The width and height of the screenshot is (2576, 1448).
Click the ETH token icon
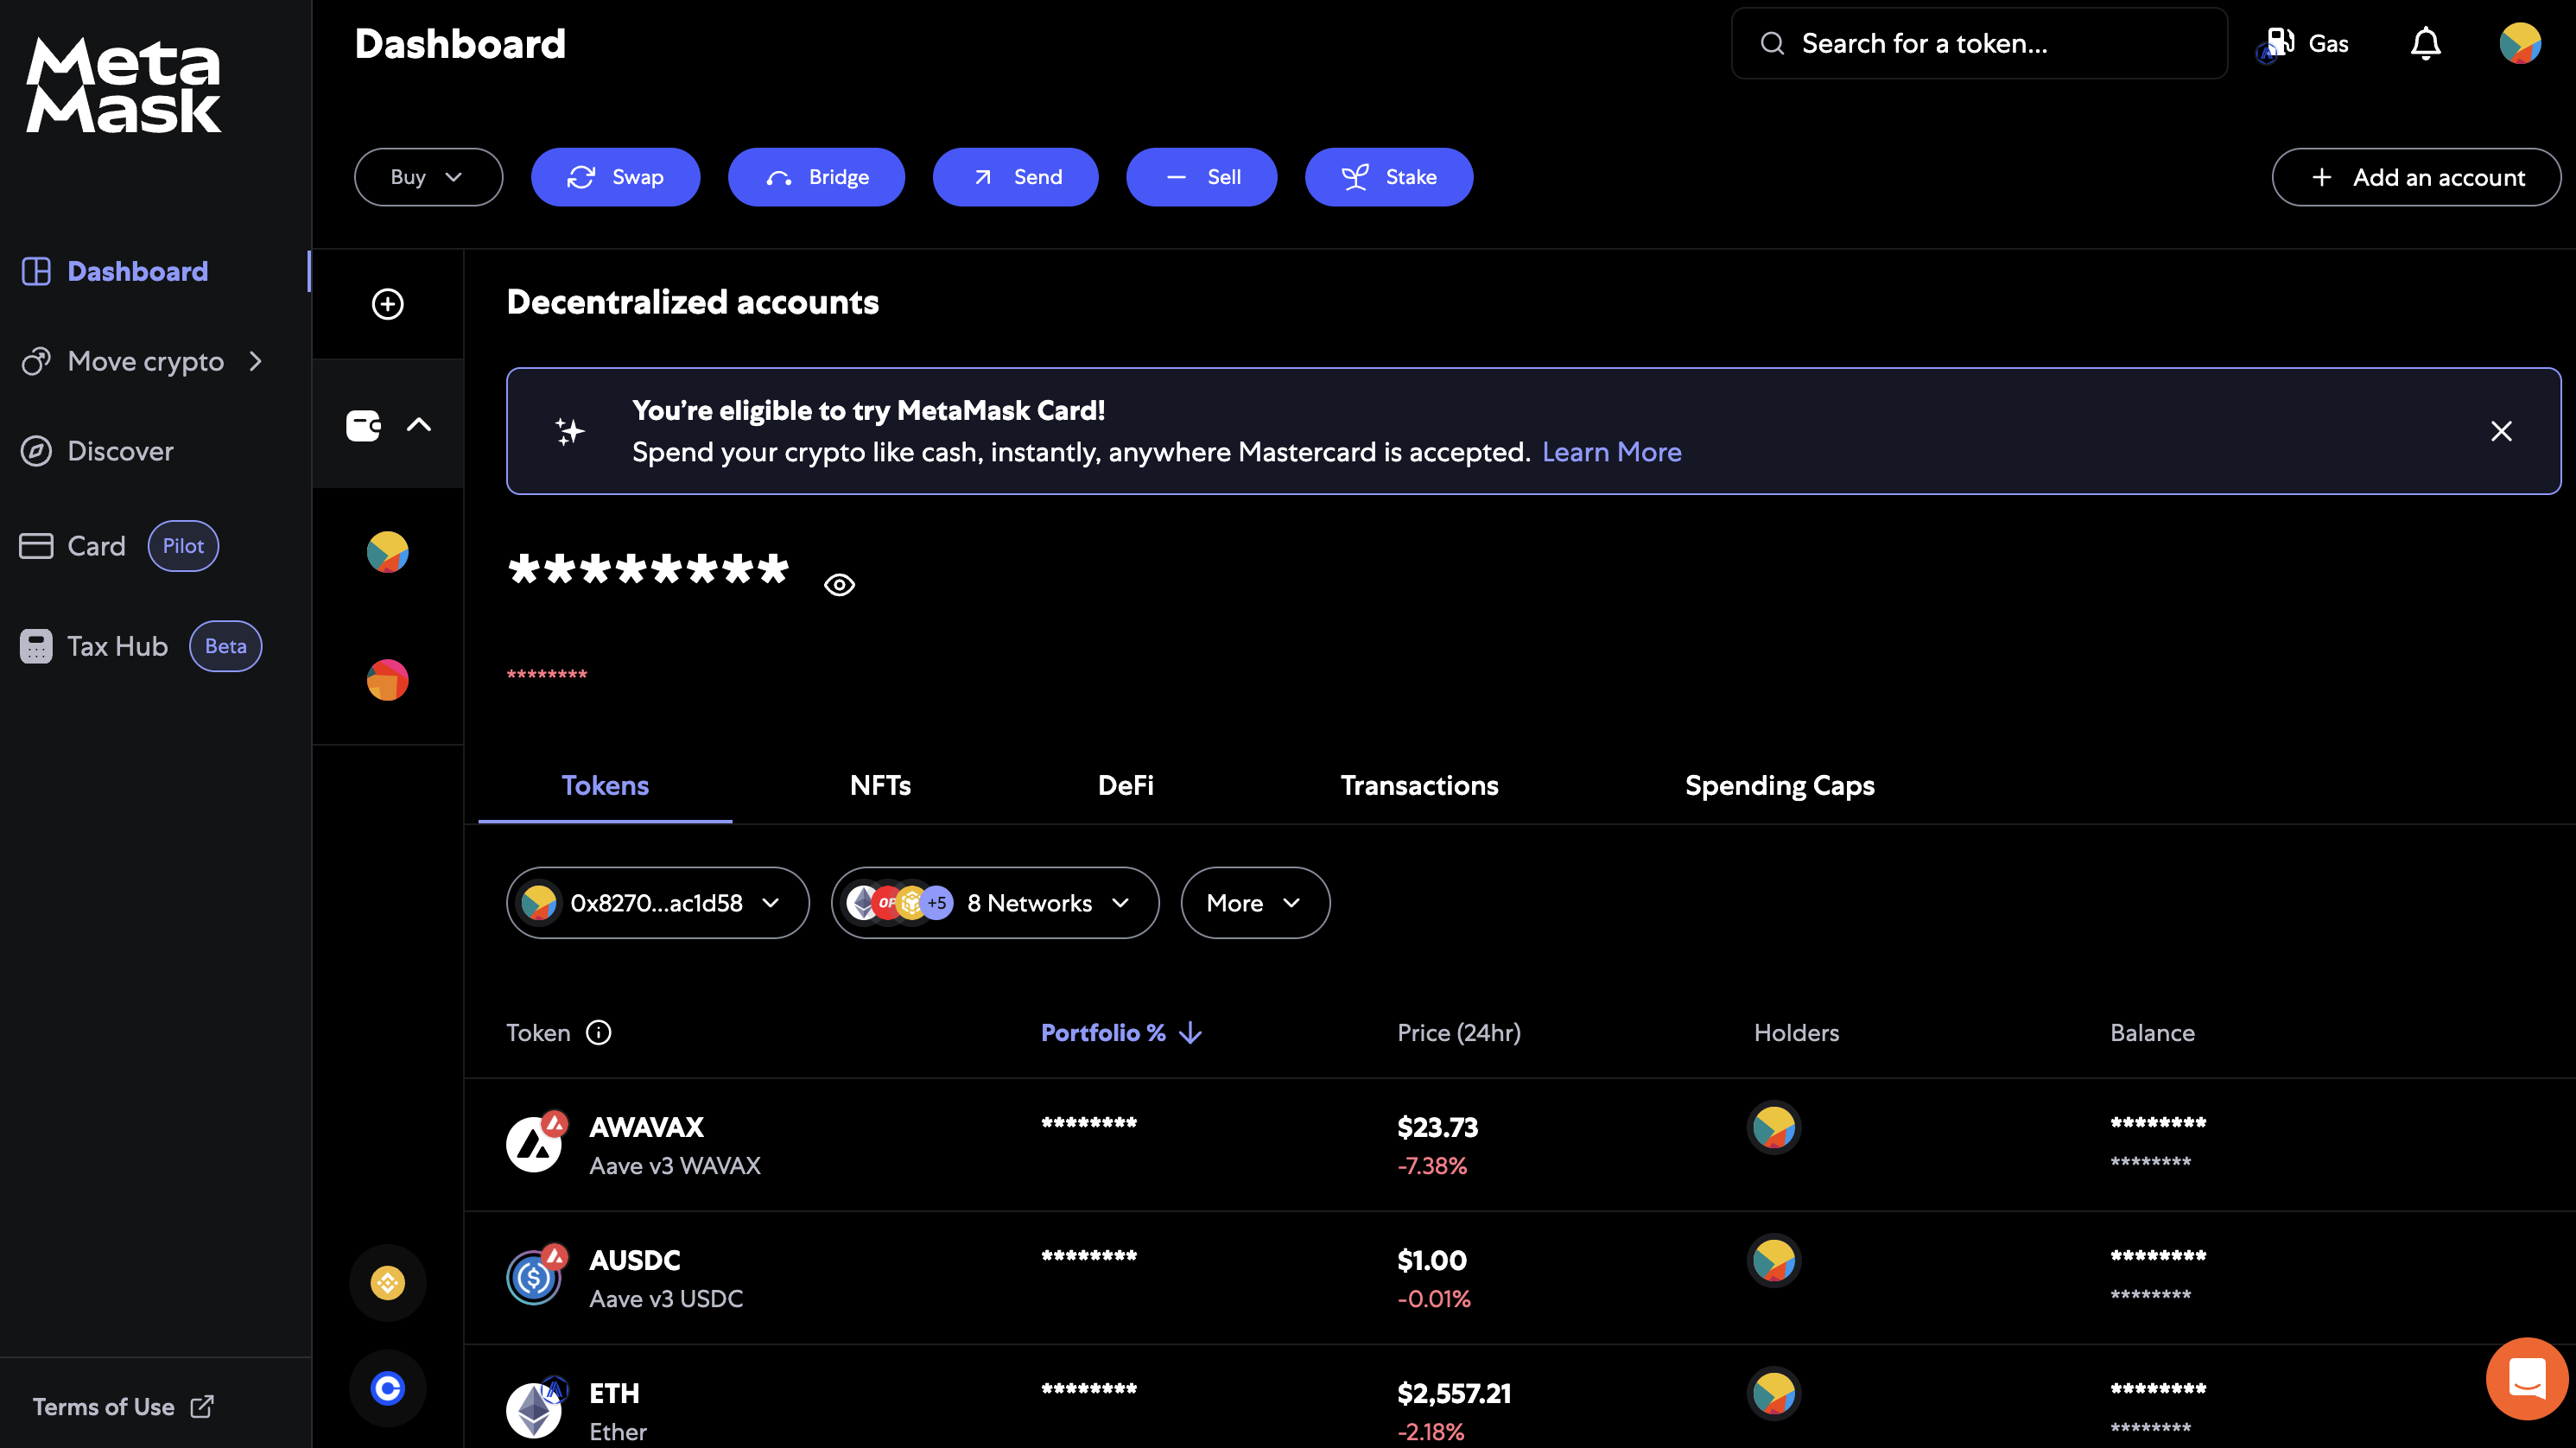click(535, 1408)
